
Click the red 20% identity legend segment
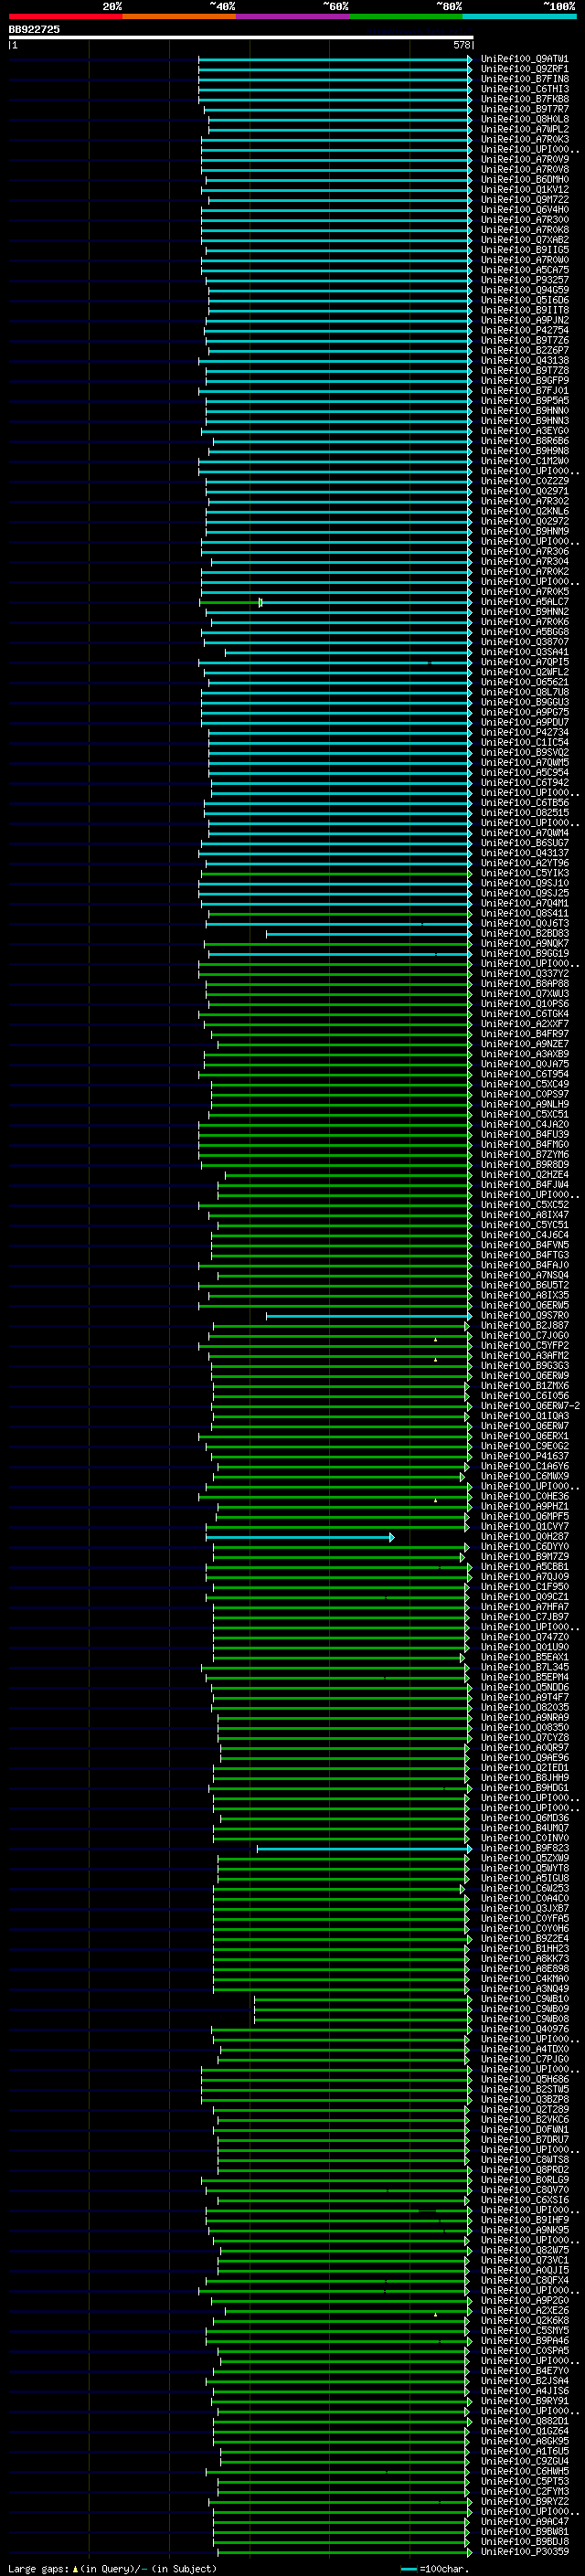65,16
